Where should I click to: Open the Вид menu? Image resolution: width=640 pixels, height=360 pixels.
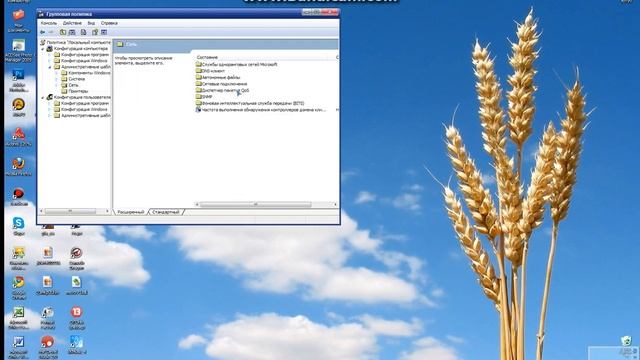click(91, 23)
